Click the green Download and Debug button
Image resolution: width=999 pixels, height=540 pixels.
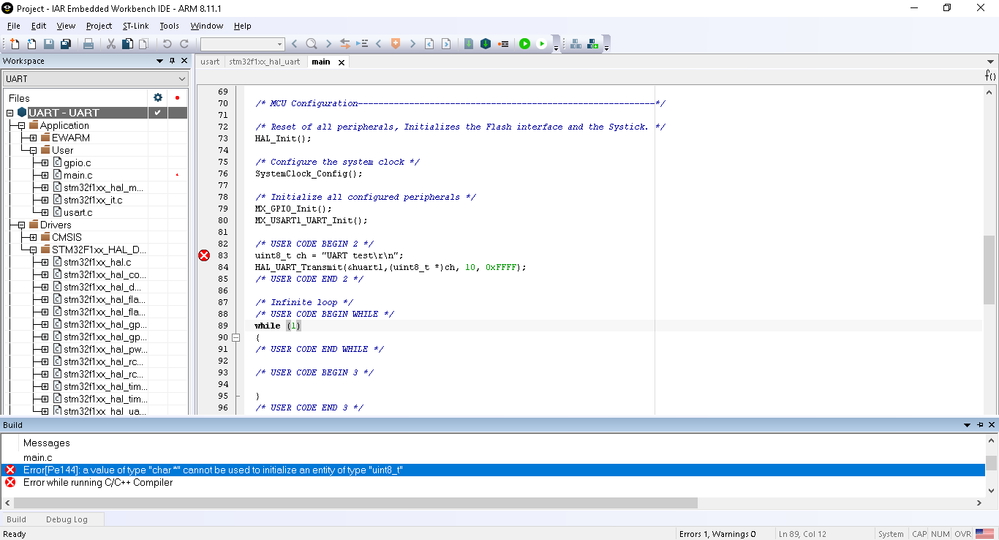pyautogui.click(x=524, y=44)
